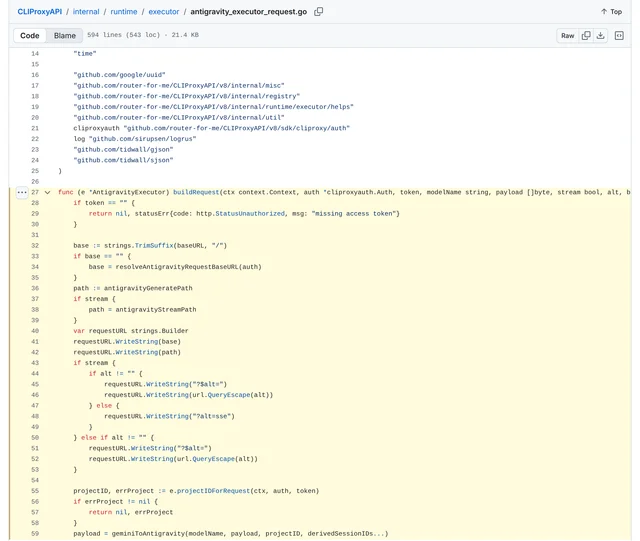Click the cliproxyauth import alias on line 21
The image size is (640, 541).
coord(96,128)
